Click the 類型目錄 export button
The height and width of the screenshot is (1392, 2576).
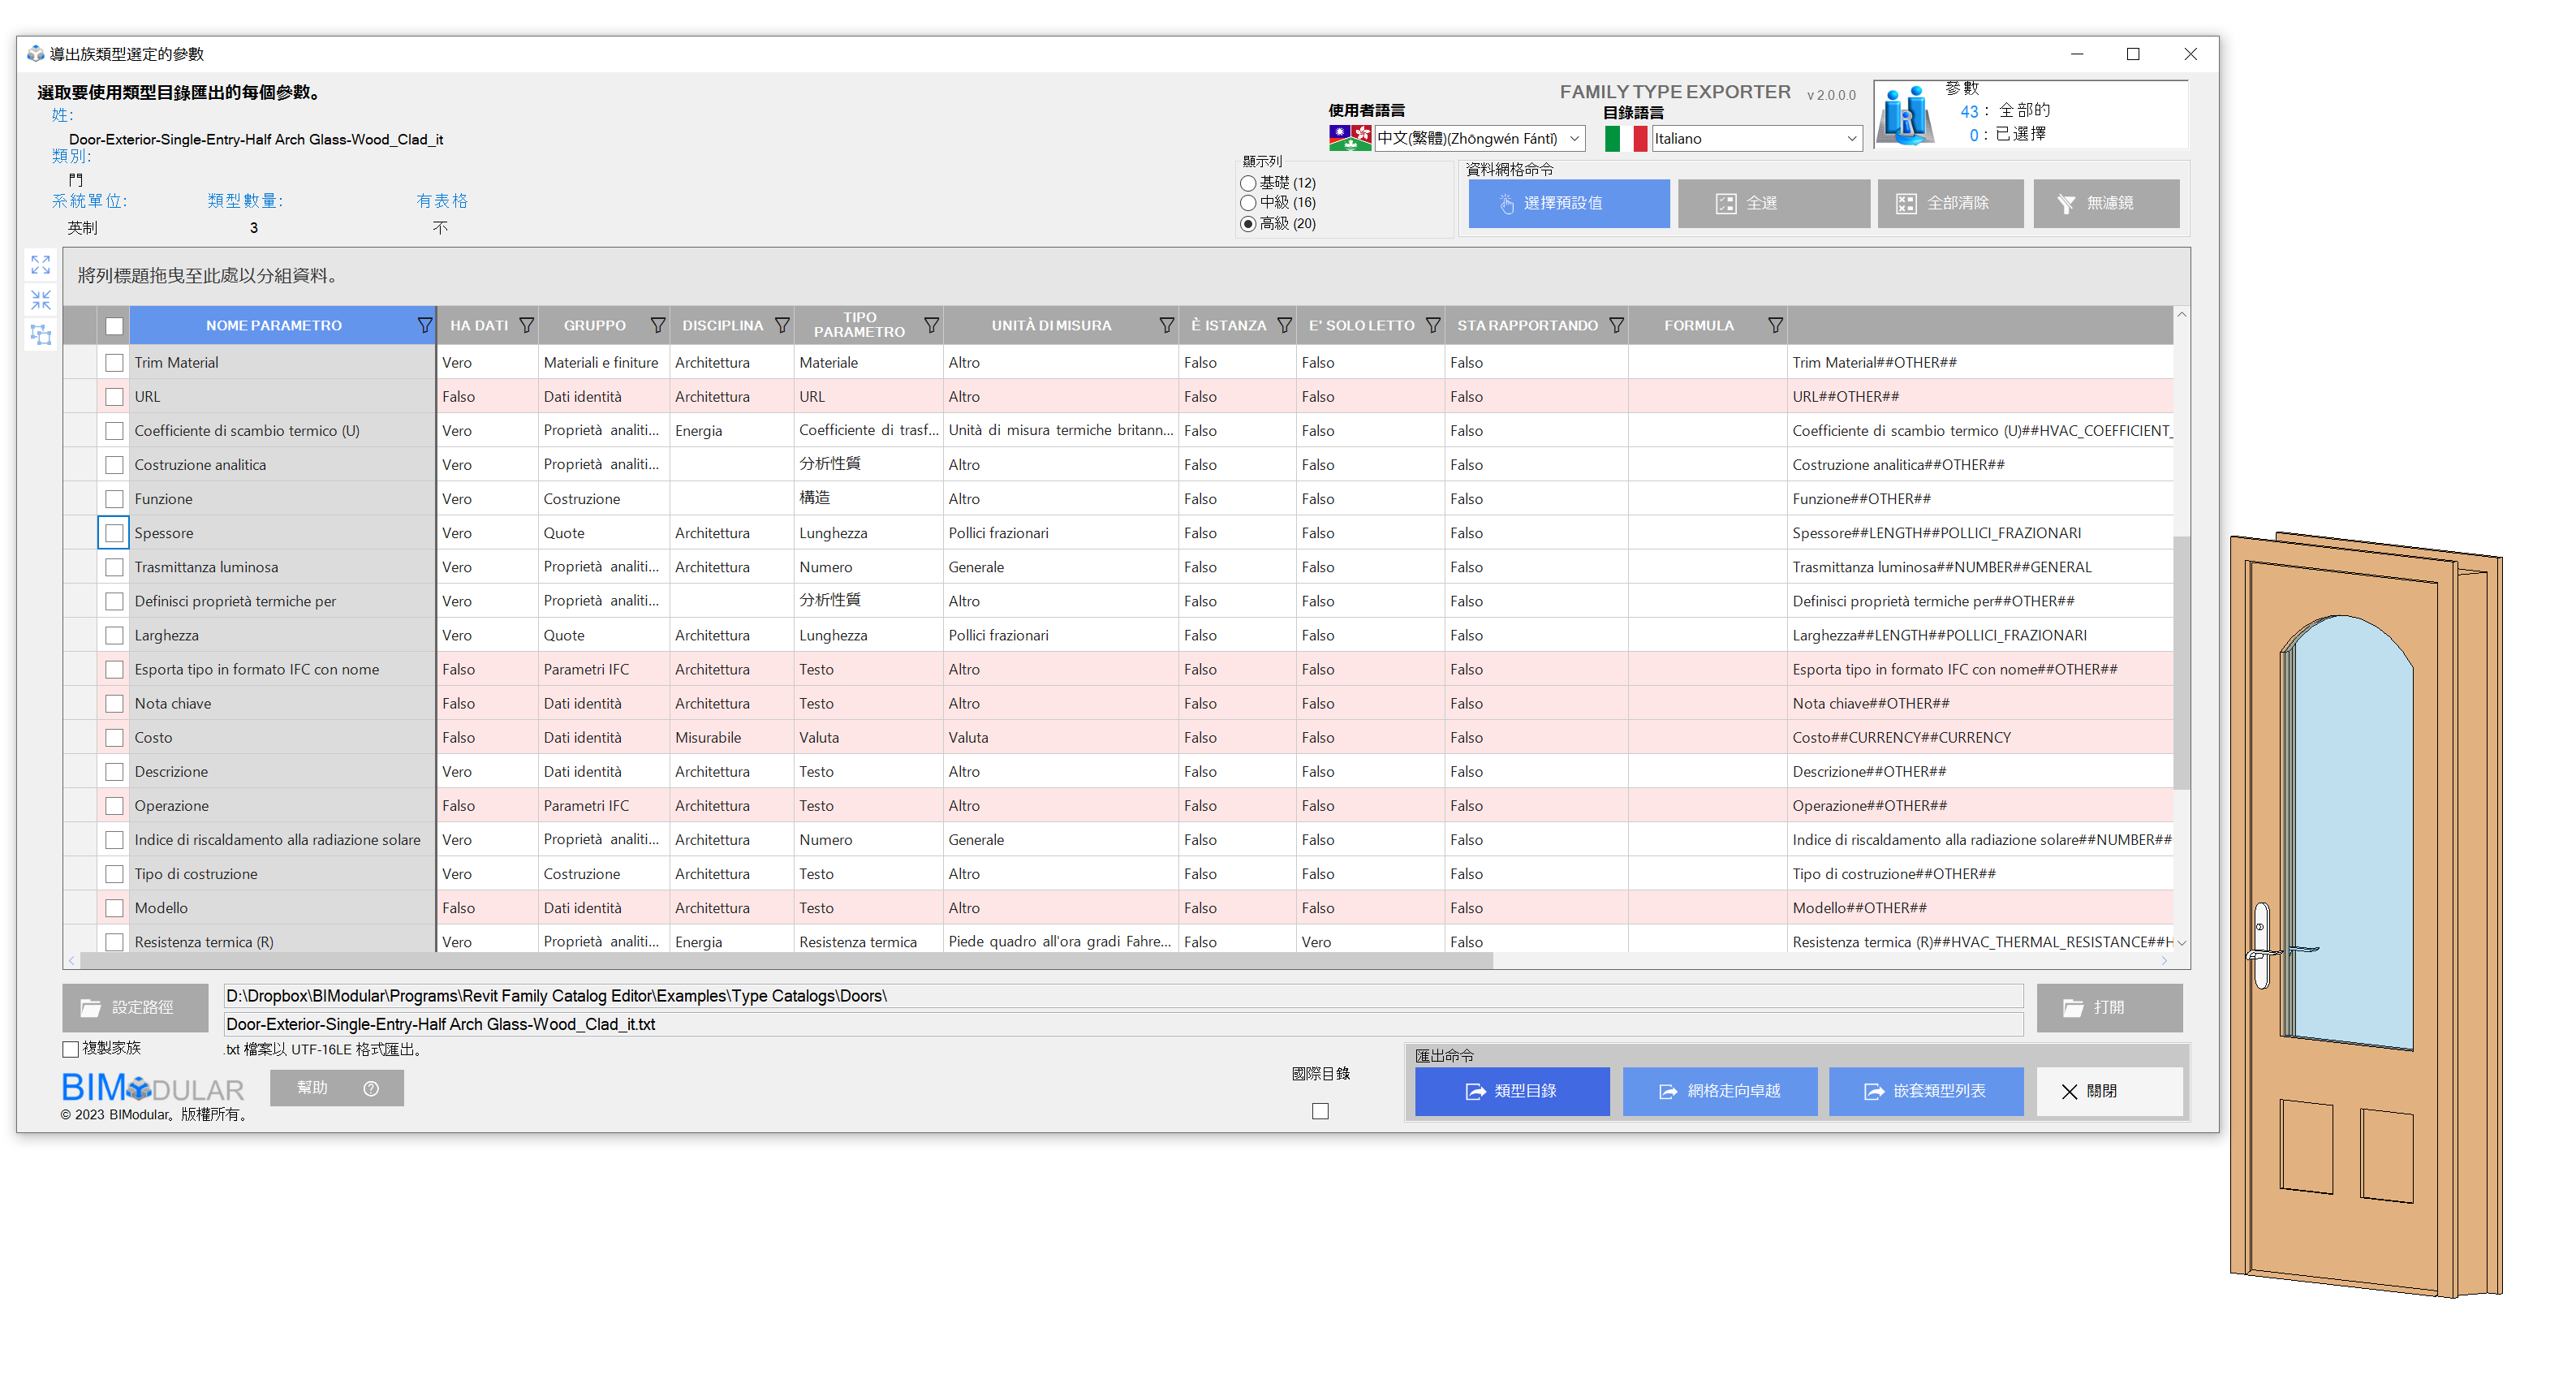click(1511, 1091)
